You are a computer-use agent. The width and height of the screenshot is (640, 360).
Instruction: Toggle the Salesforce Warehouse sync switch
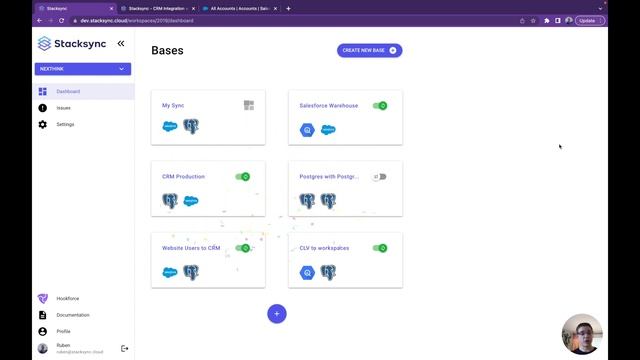click(380, 106)
